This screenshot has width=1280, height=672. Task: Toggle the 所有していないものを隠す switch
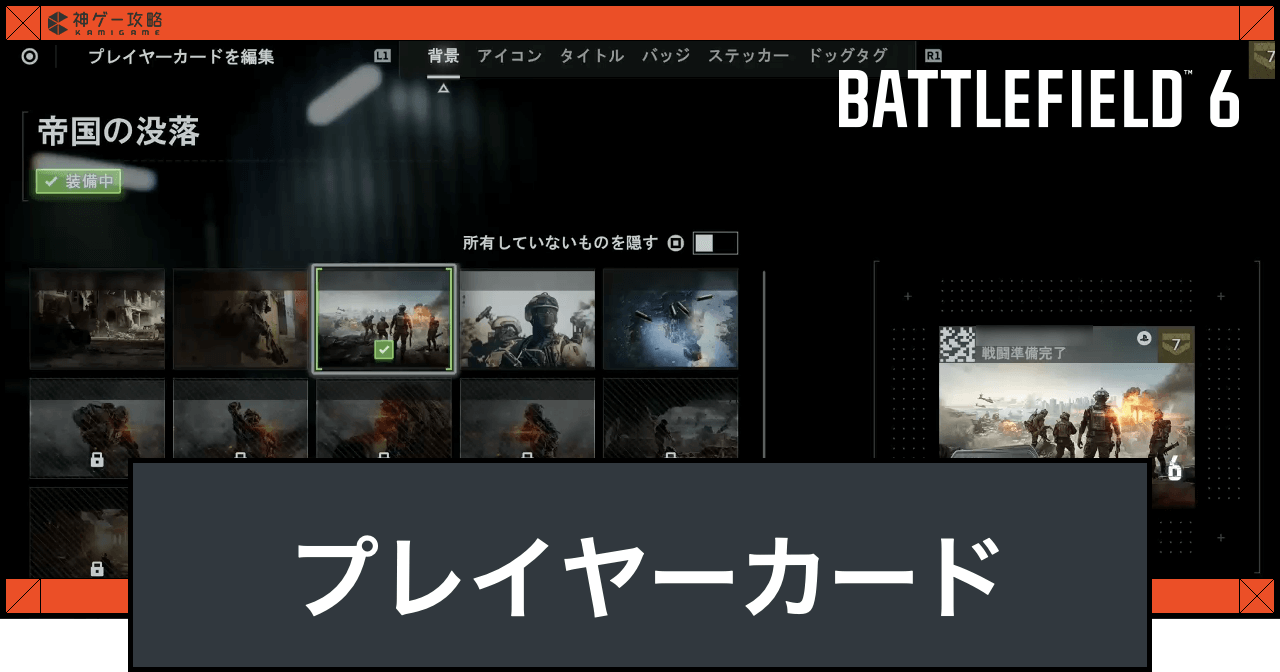[715, 243]
